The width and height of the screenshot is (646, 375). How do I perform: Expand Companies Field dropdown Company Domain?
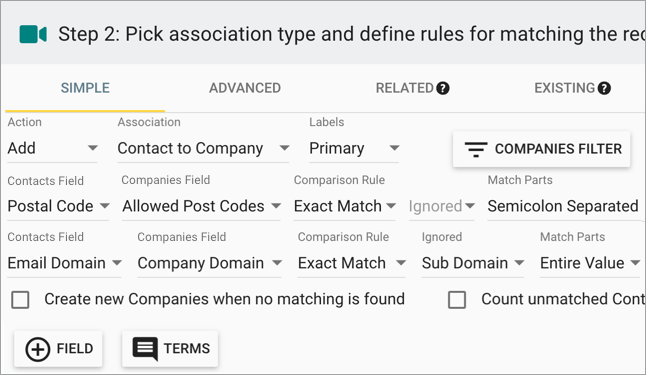coord(209,263)
